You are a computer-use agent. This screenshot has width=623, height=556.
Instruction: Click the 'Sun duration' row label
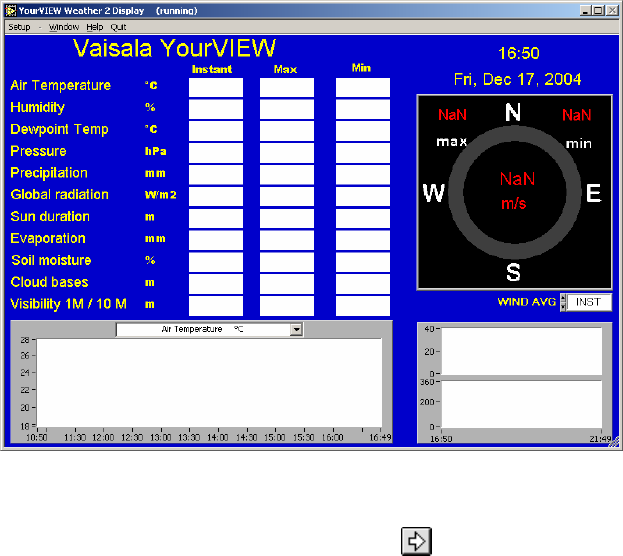tap(50, 217)
